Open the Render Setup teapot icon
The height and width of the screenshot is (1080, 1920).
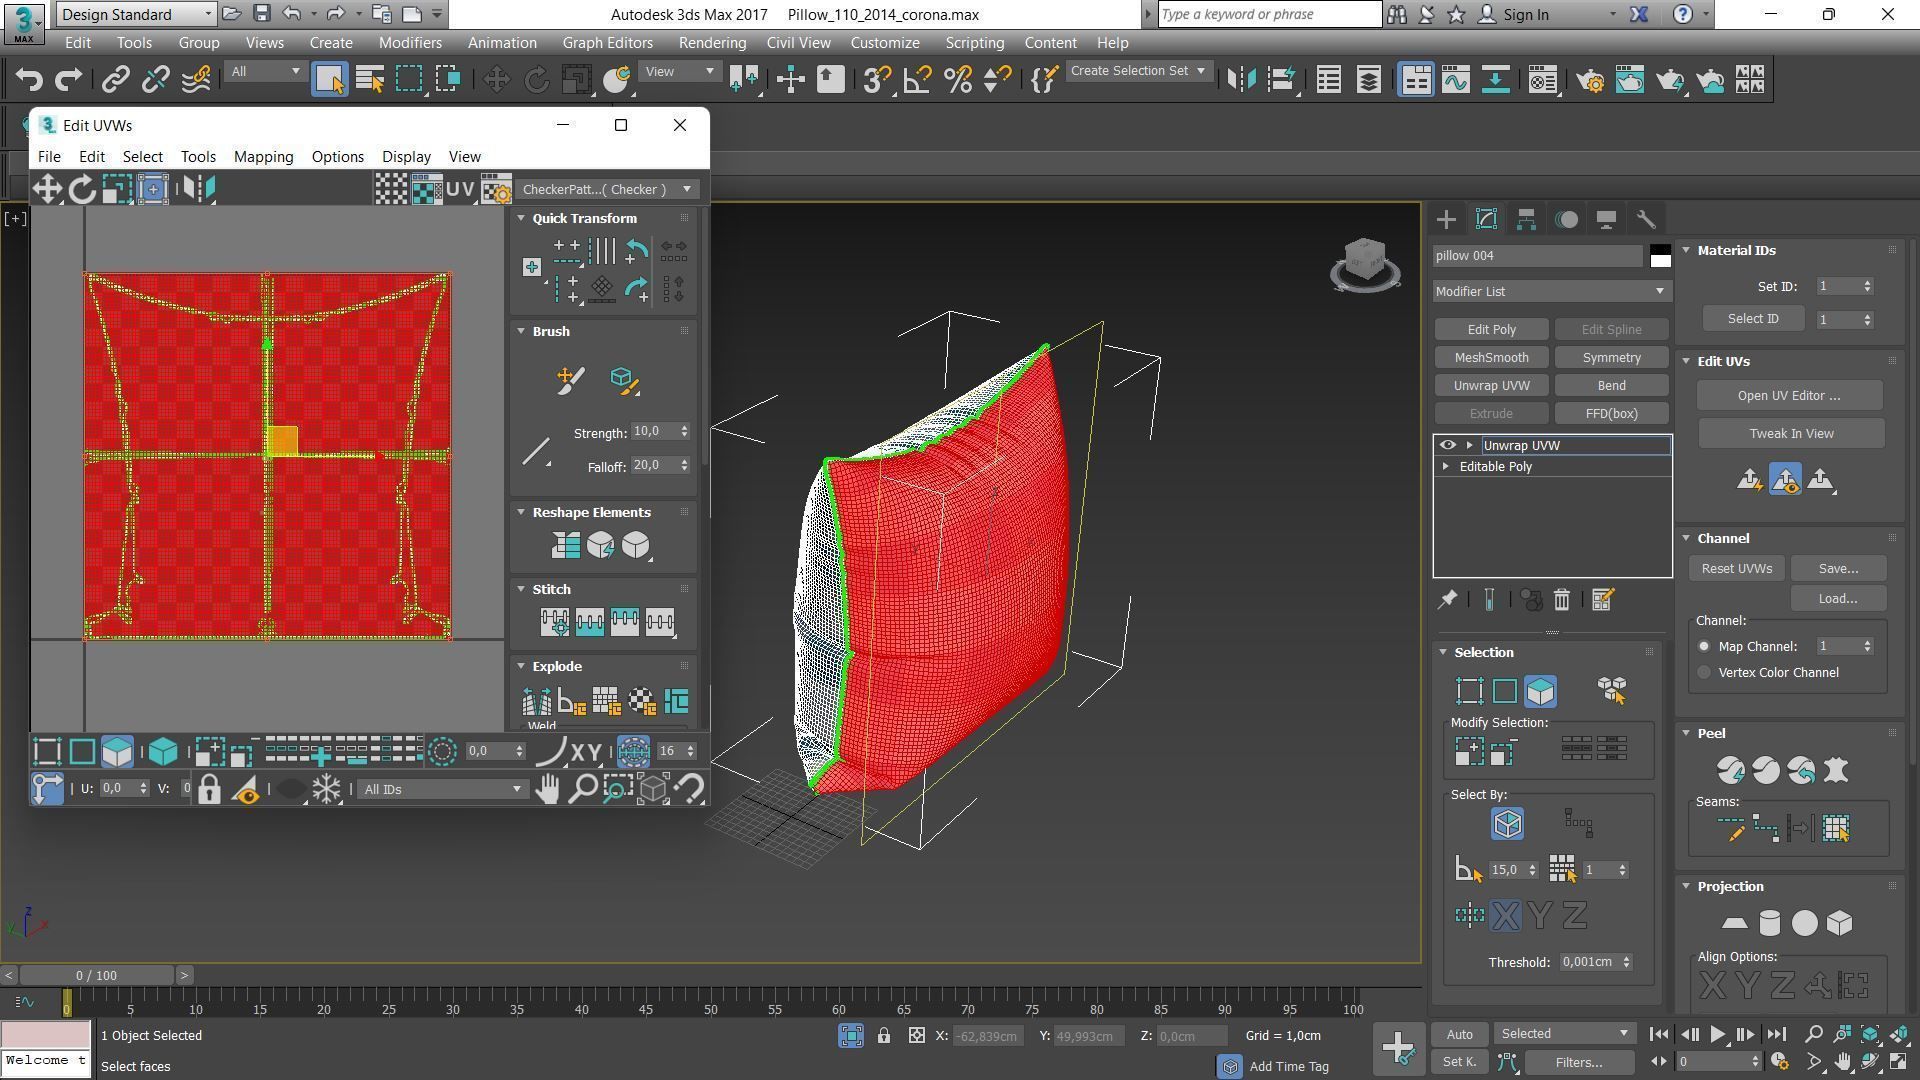pos(1590,80)
